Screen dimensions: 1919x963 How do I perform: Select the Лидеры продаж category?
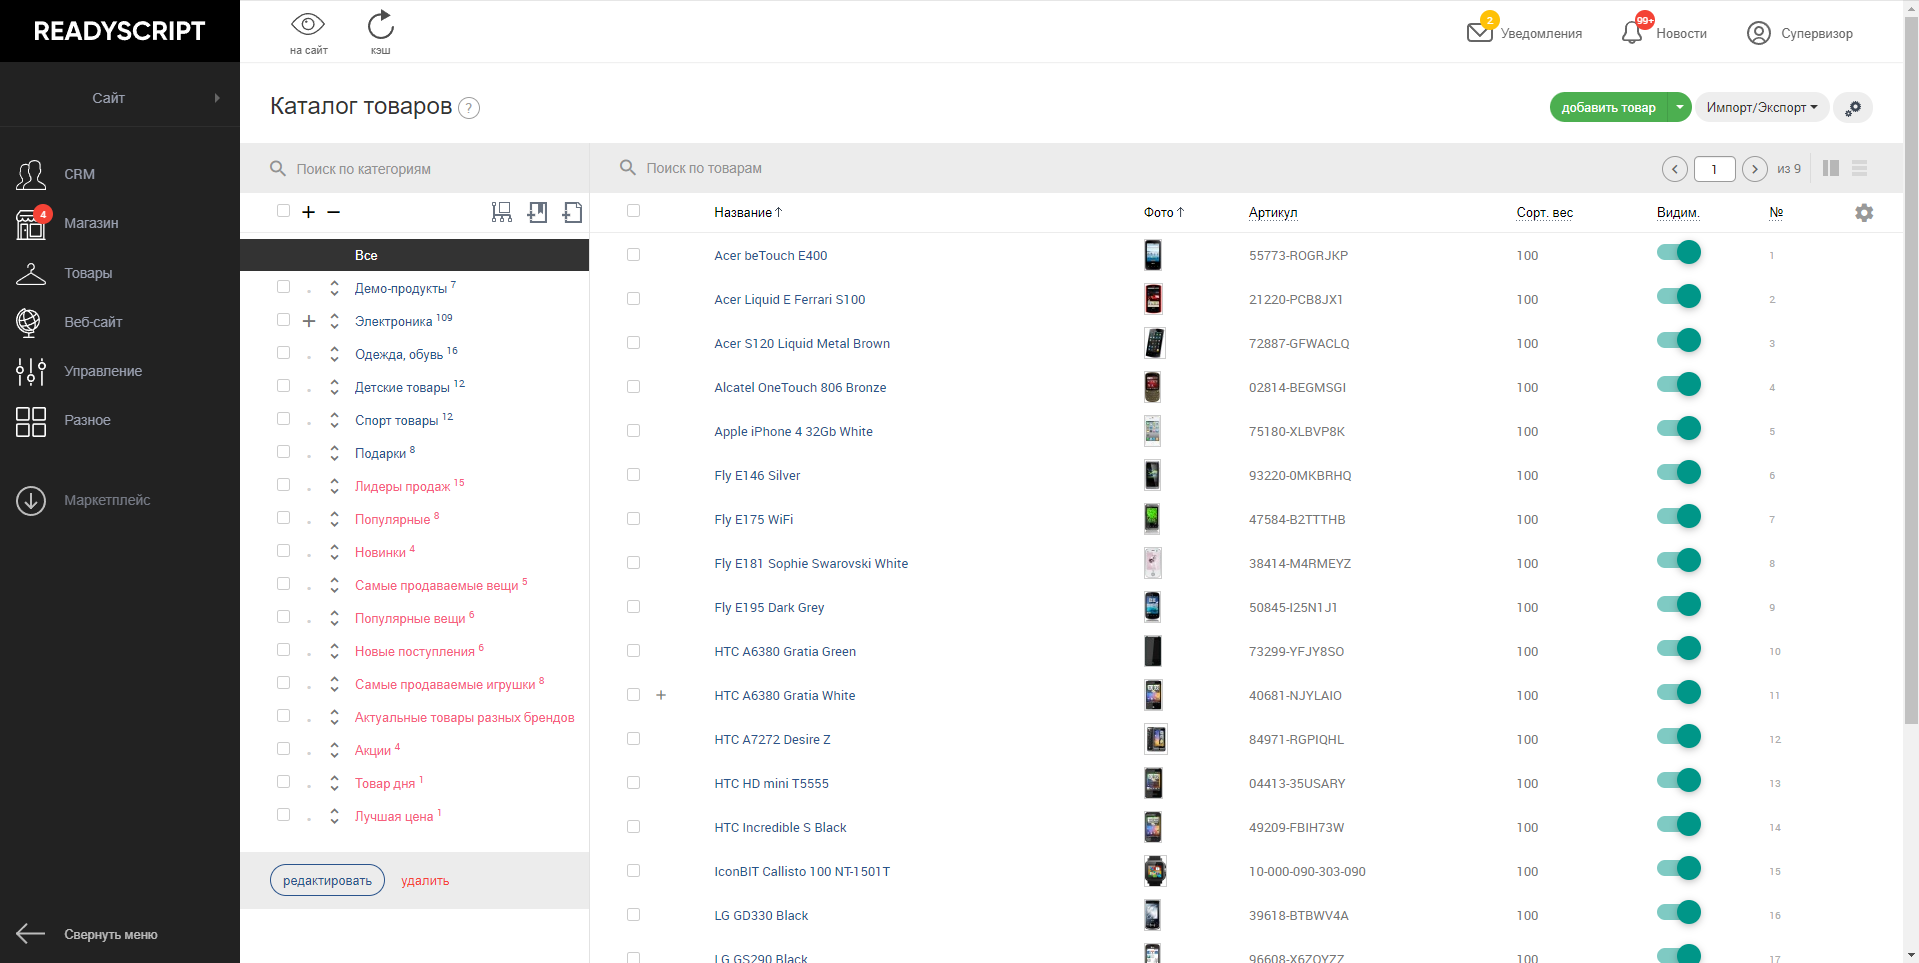[x=402, y=487]
